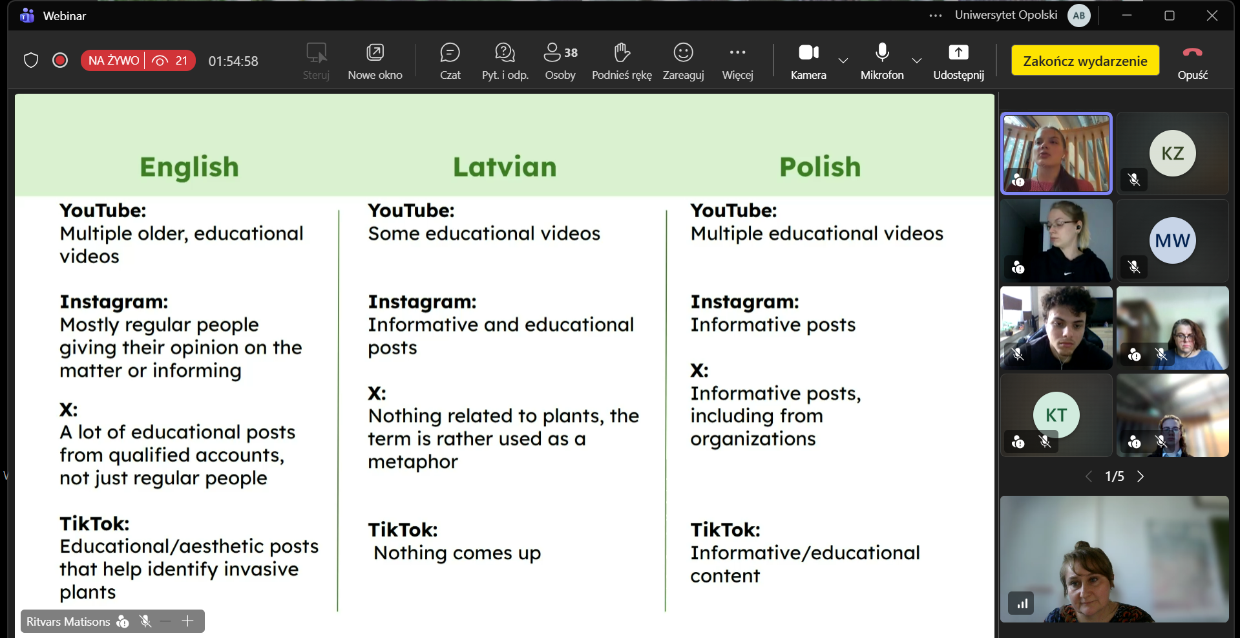
Task: Click the Latvian column heading
Action: tap(505, 166)
